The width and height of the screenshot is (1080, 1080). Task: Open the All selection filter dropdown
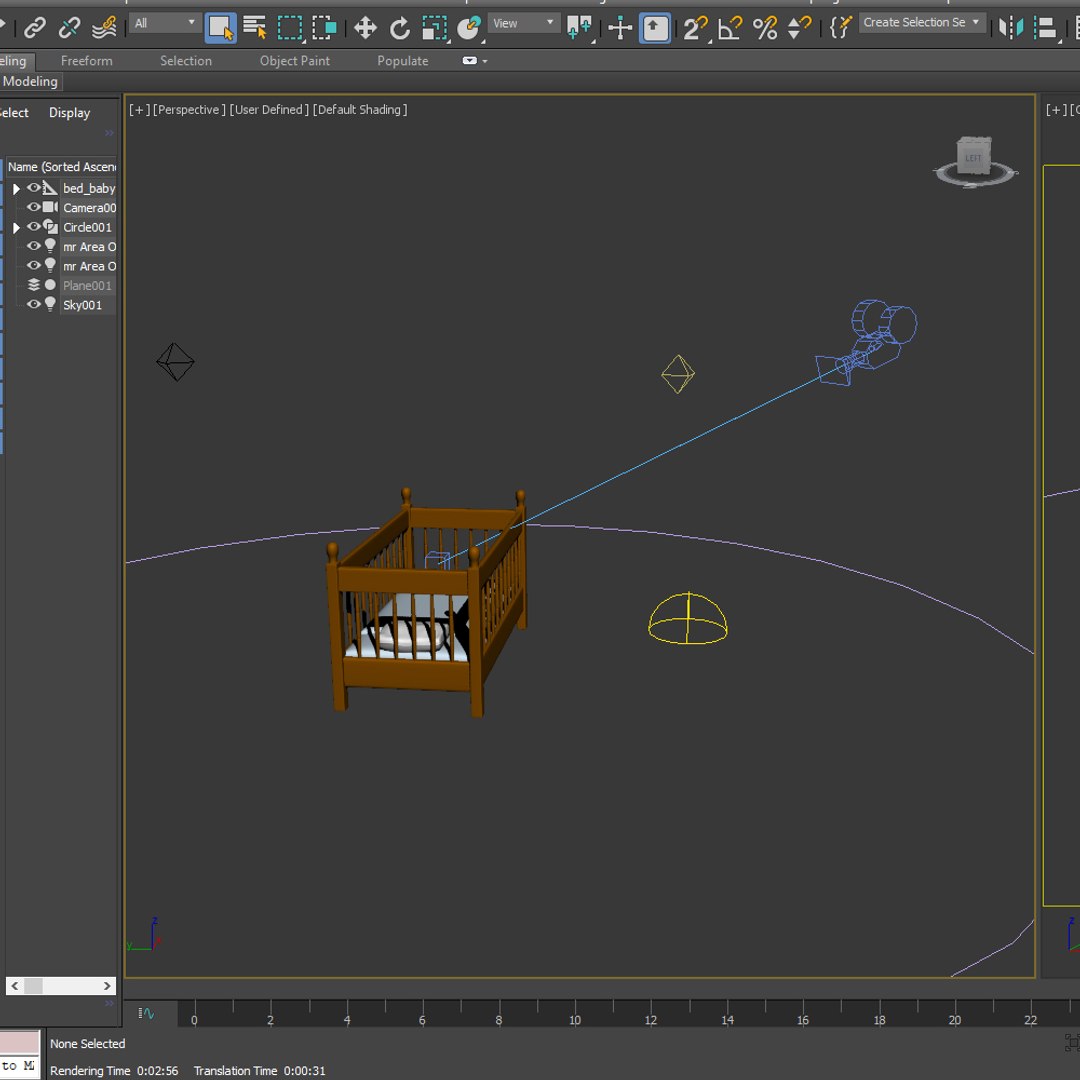165,23
